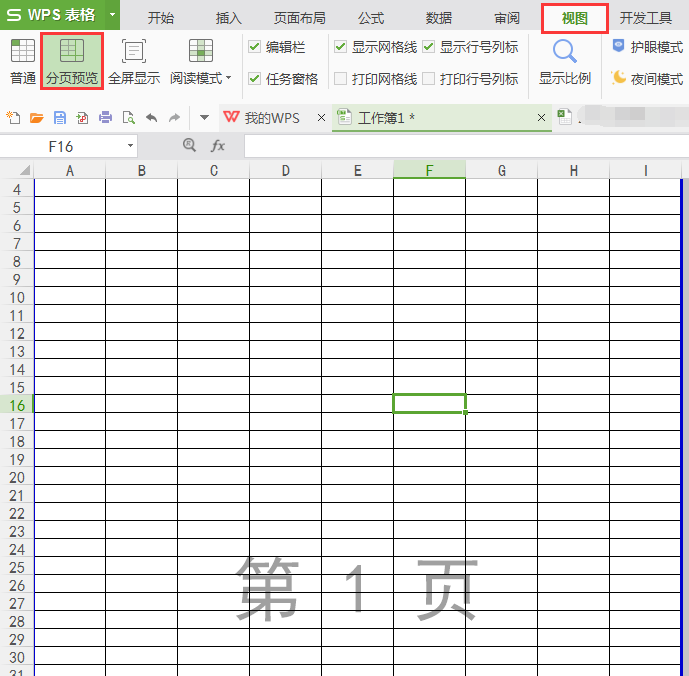Screen dimensions: 689x676
Task: Expand the name box dropdown arrow
Action: (x=130, y=147)
